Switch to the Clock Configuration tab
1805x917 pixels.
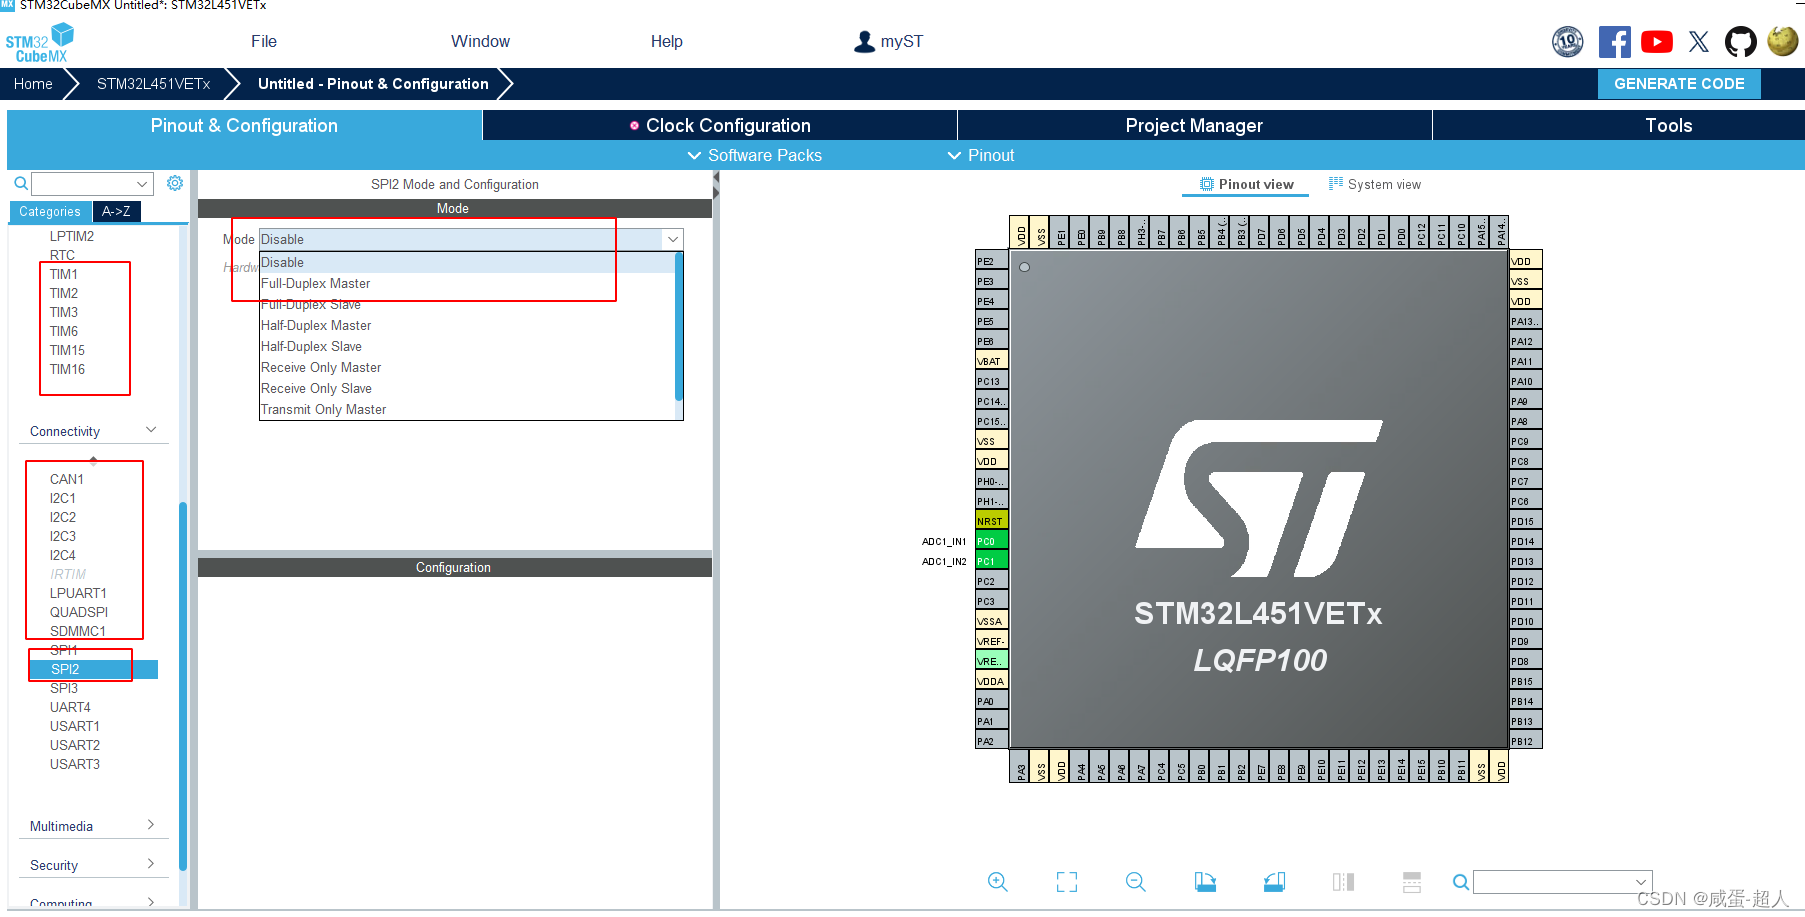click(x=720, y=125)
